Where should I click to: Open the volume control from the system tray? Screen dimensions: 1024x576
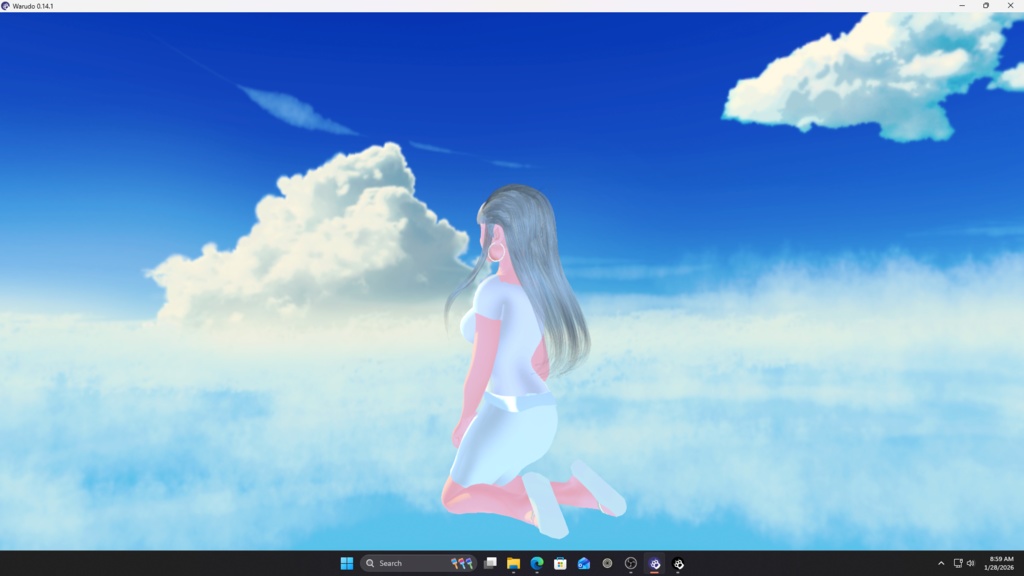(971, 563)
